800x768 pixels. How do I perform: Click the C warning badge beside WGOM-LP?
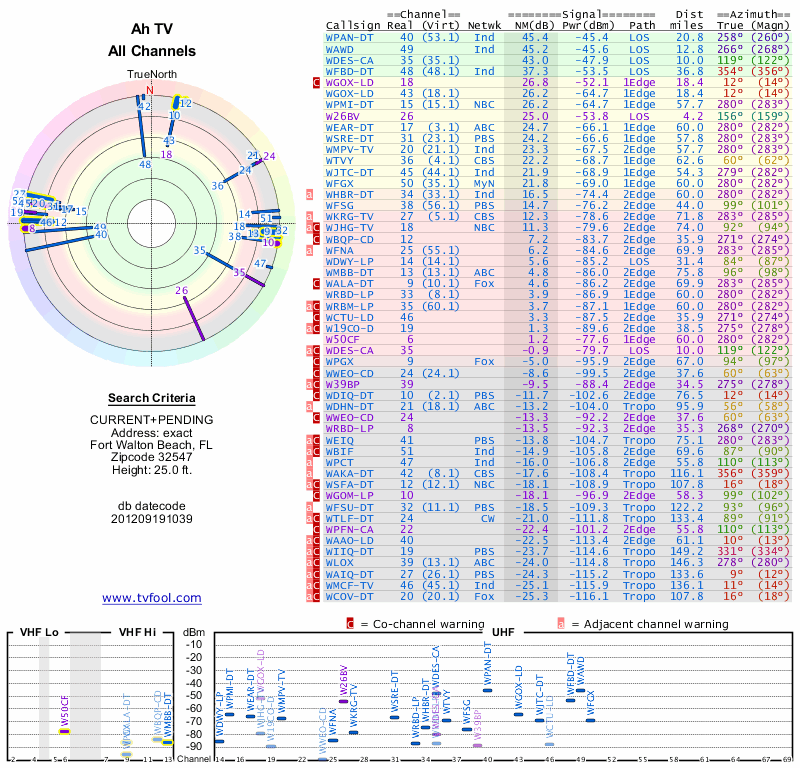pos(316,496)
